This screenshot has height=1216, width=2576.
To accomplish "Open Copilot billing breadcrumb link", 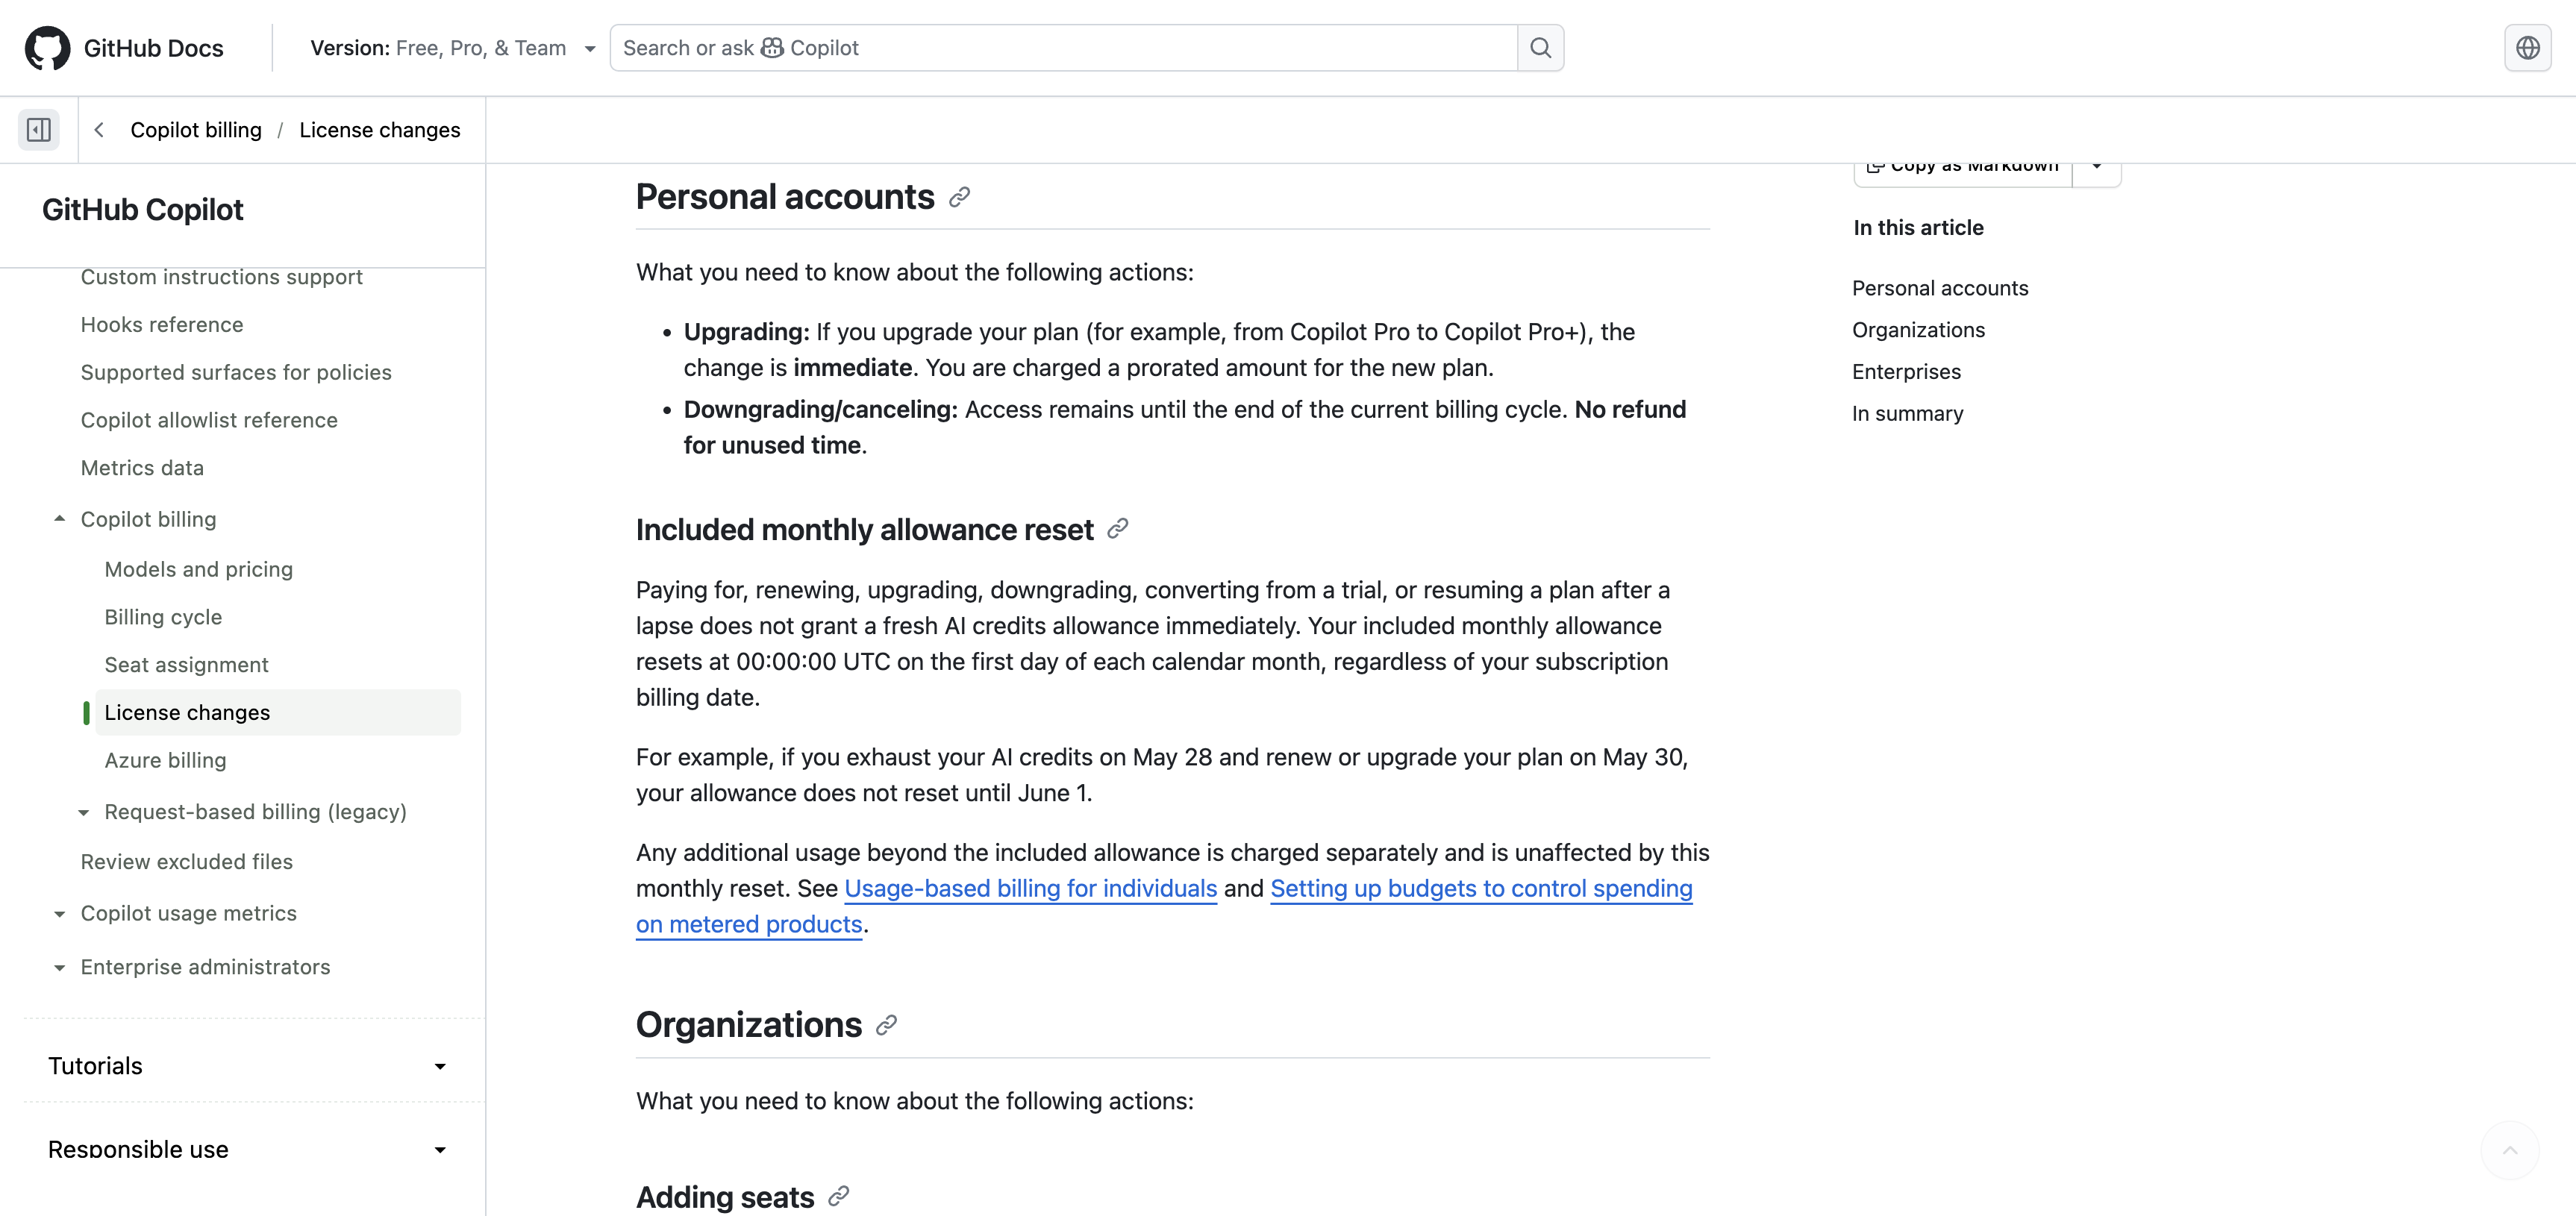I will [196, 130].
